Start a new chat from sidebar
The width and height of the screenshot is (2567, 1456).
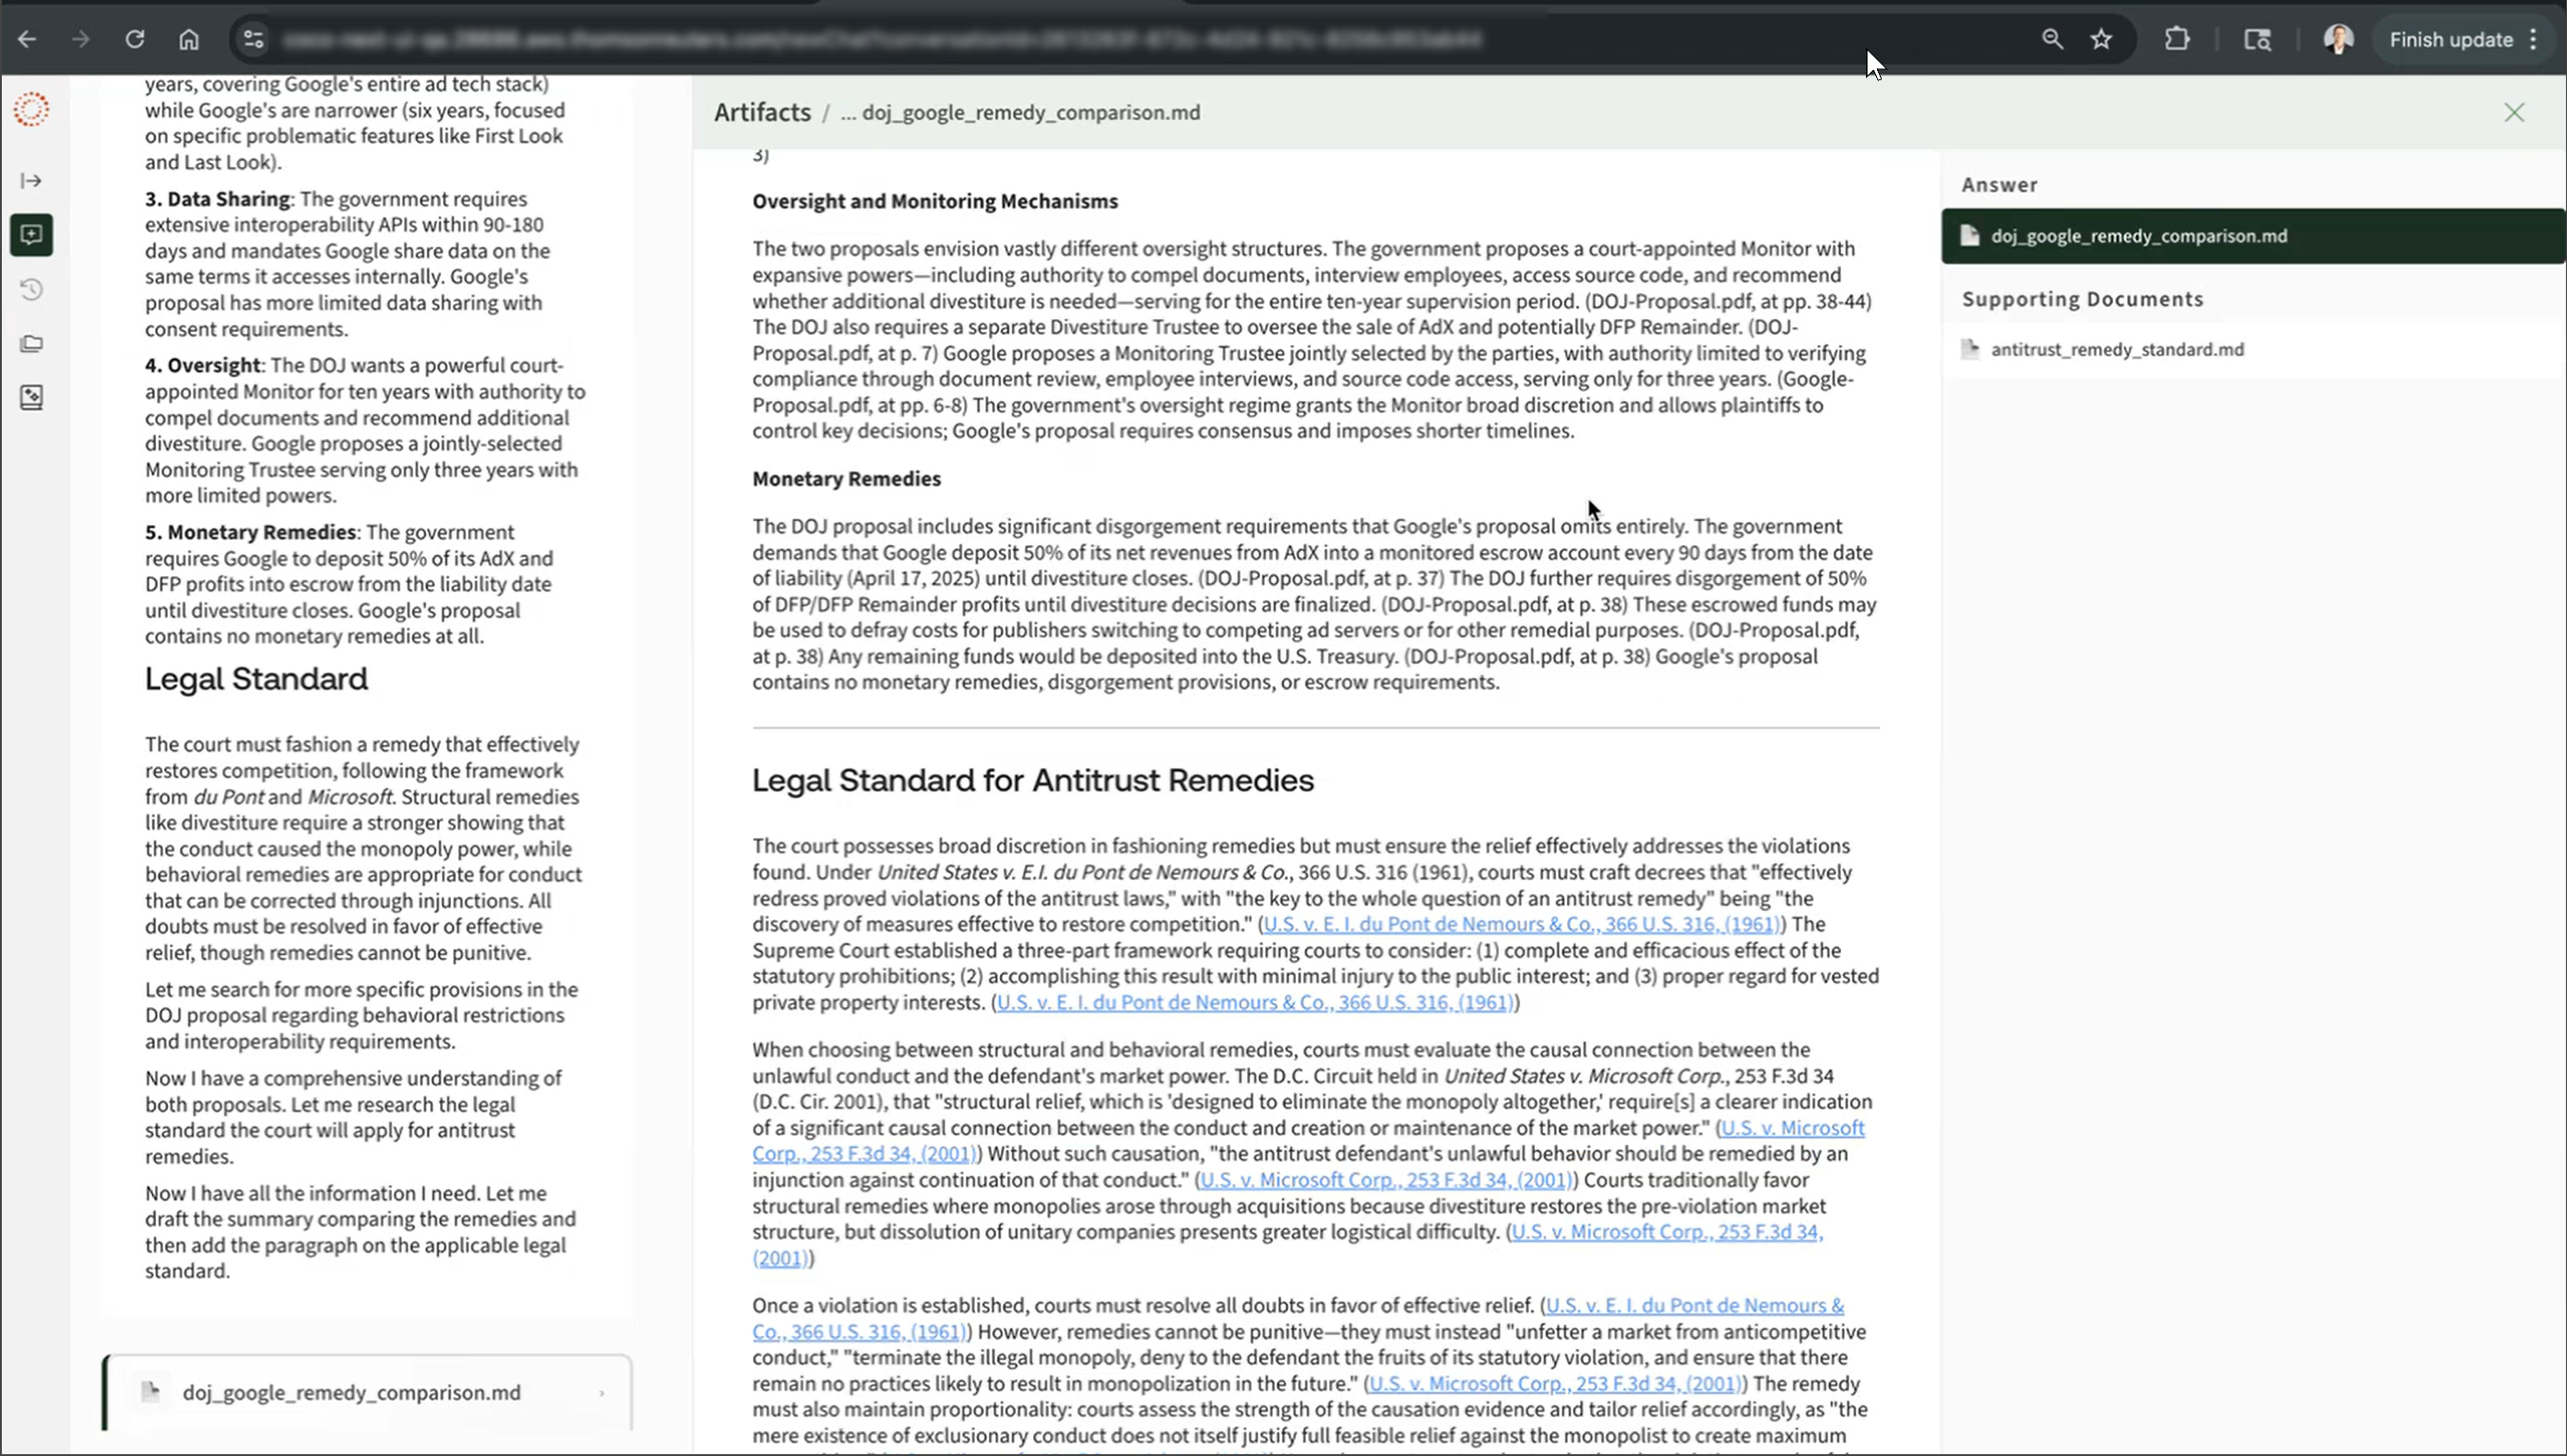31,235
